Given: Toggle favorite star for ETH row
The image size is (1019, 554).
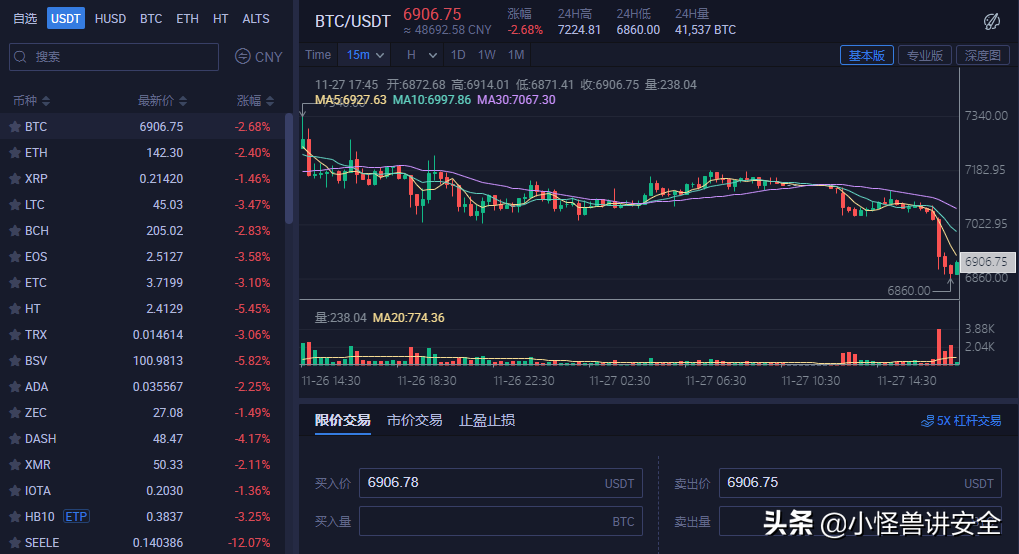Looking at the screenshot, I should 14,153.
